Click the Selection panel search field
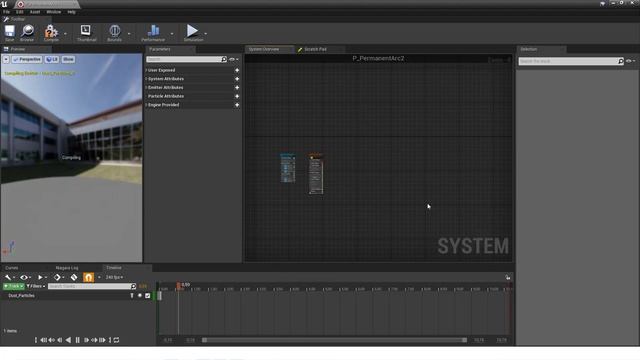The height and width of the screenshot is (360, 640). tap(571, 61)
